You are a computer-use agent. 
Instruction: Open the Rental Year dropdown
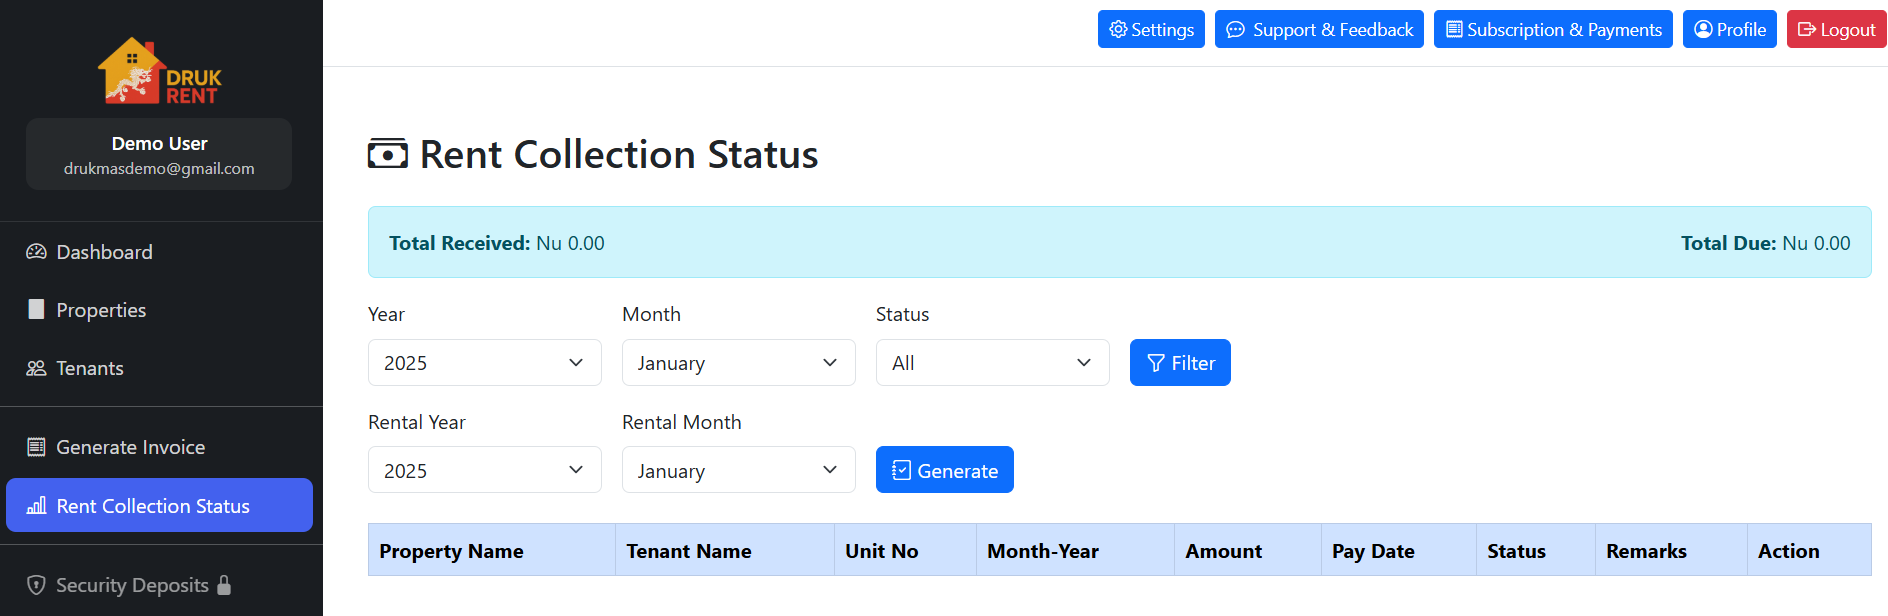tap(484, 470)
